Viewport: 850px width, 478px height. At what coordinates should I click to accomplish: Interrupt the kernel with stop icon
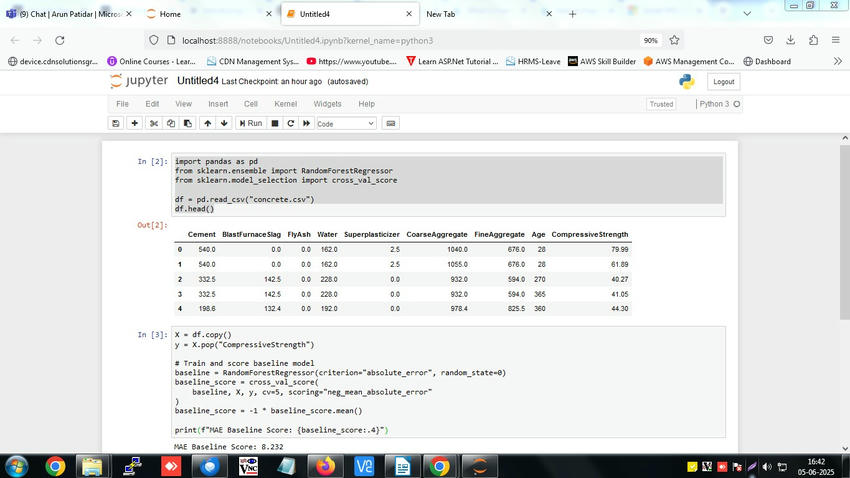[x=275, y=124]
